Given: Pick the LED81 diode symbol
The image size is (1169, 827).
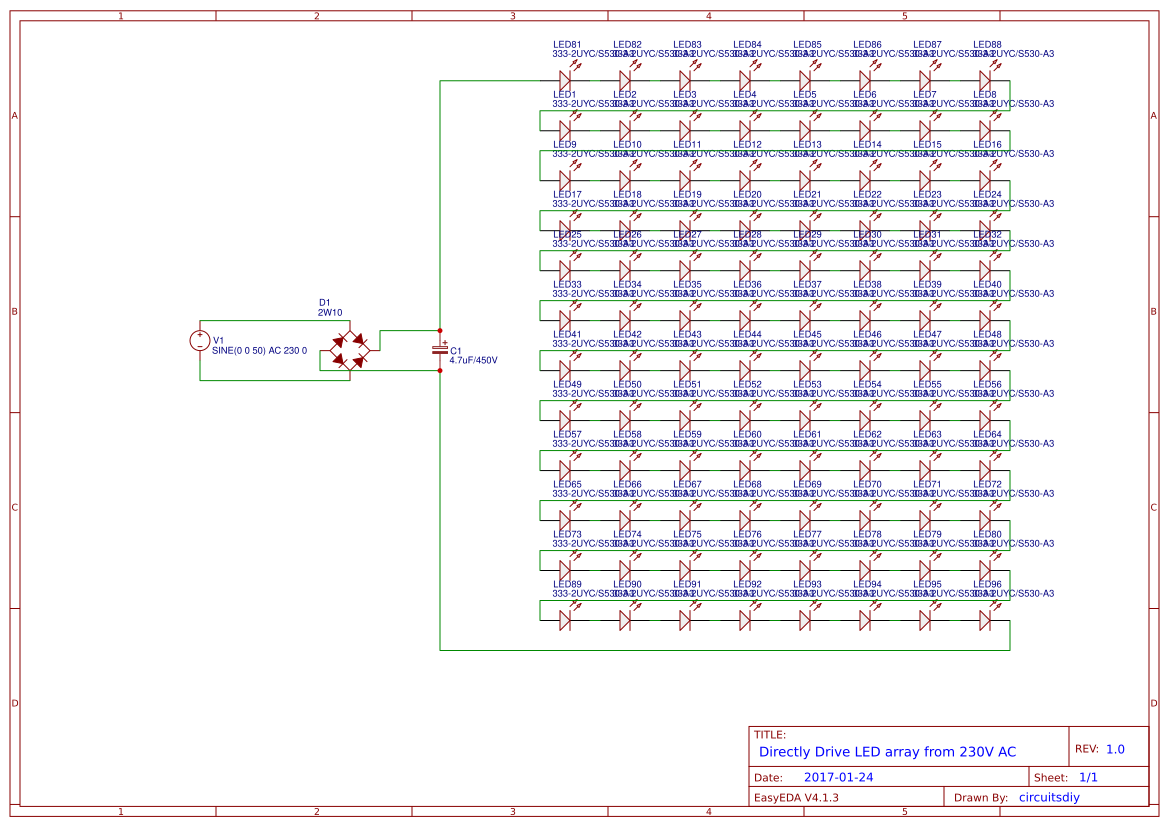Looking at the screenshot, I should pyautogui.click(x=565, y=80).
